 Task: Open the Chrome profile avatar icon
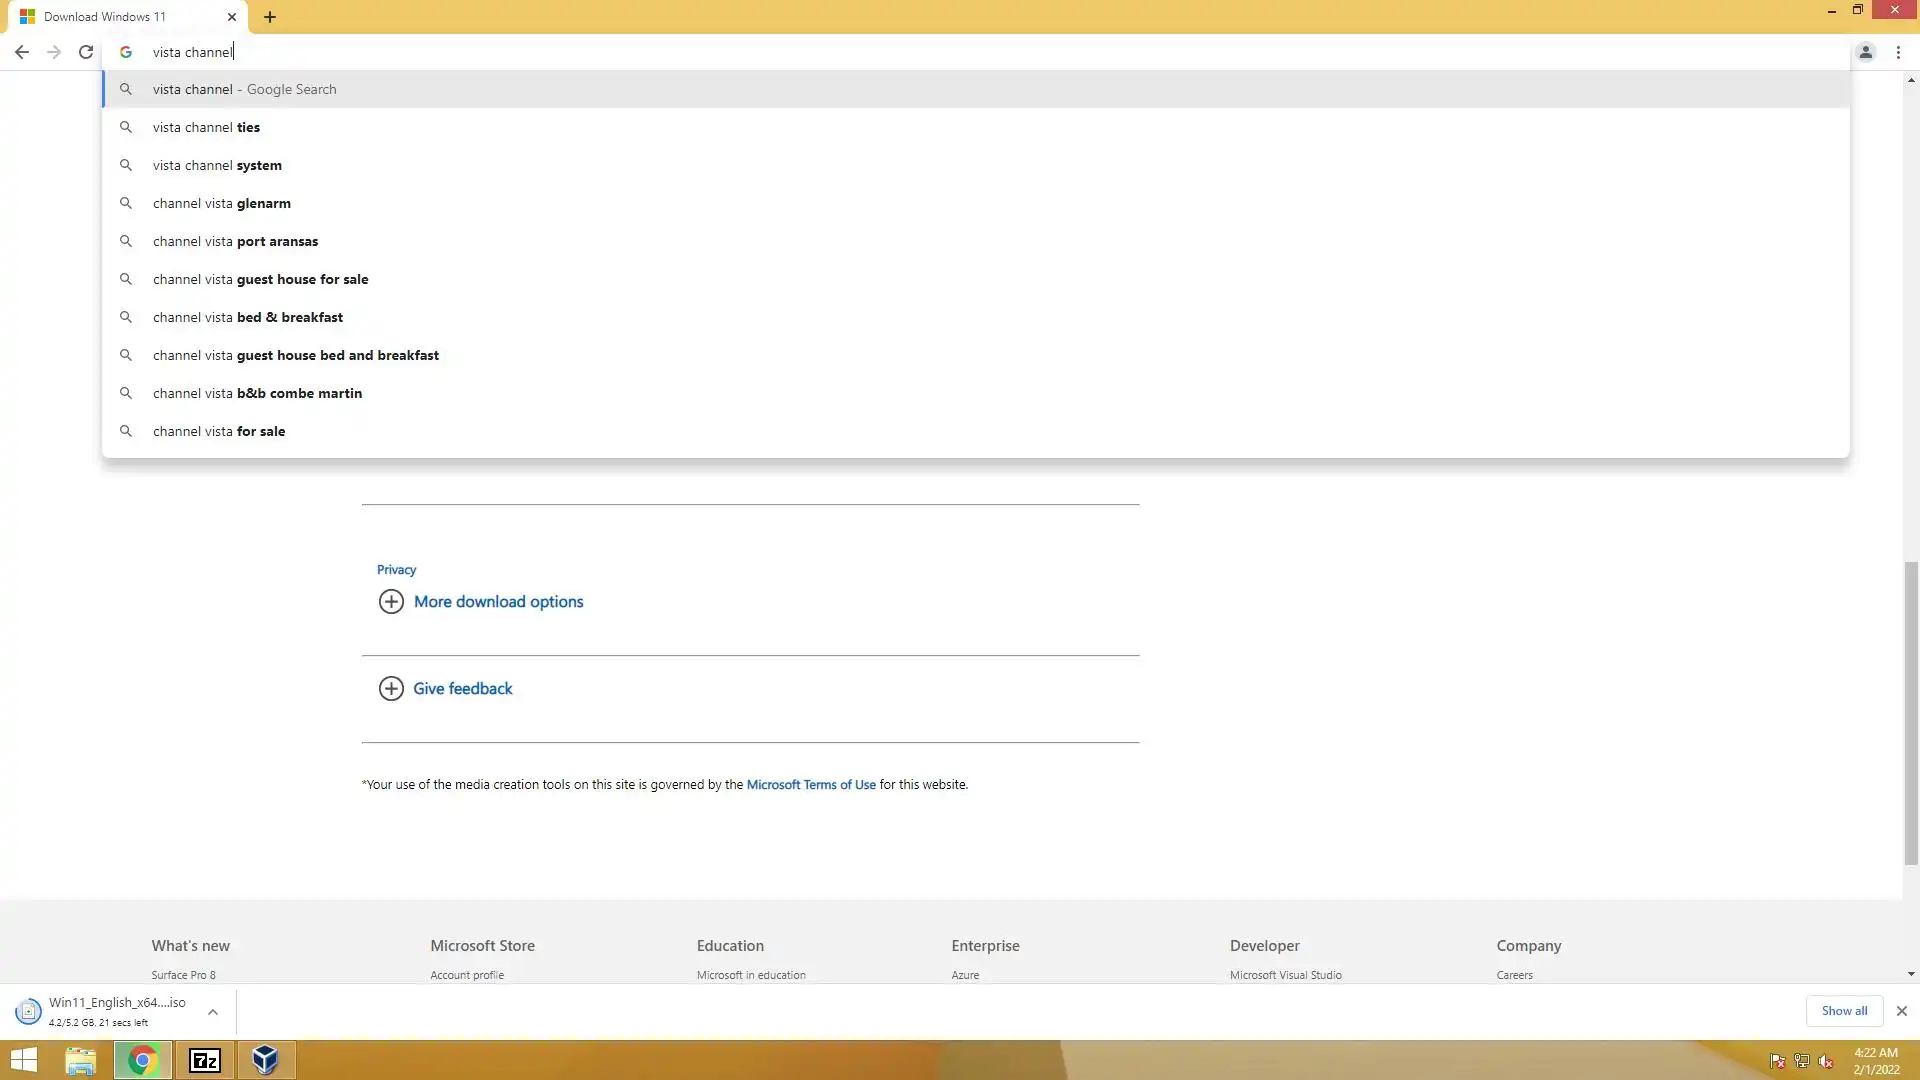(1865, 52)
